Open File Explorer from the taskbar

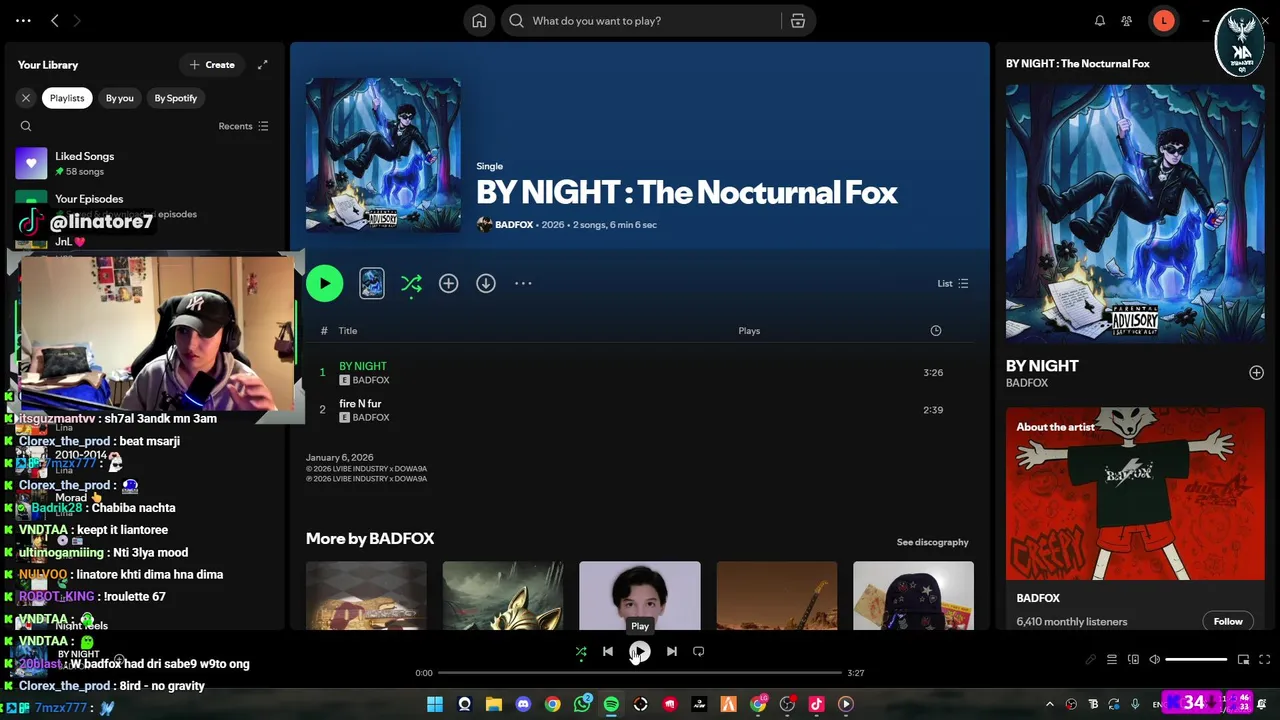(x=493, y=705)
